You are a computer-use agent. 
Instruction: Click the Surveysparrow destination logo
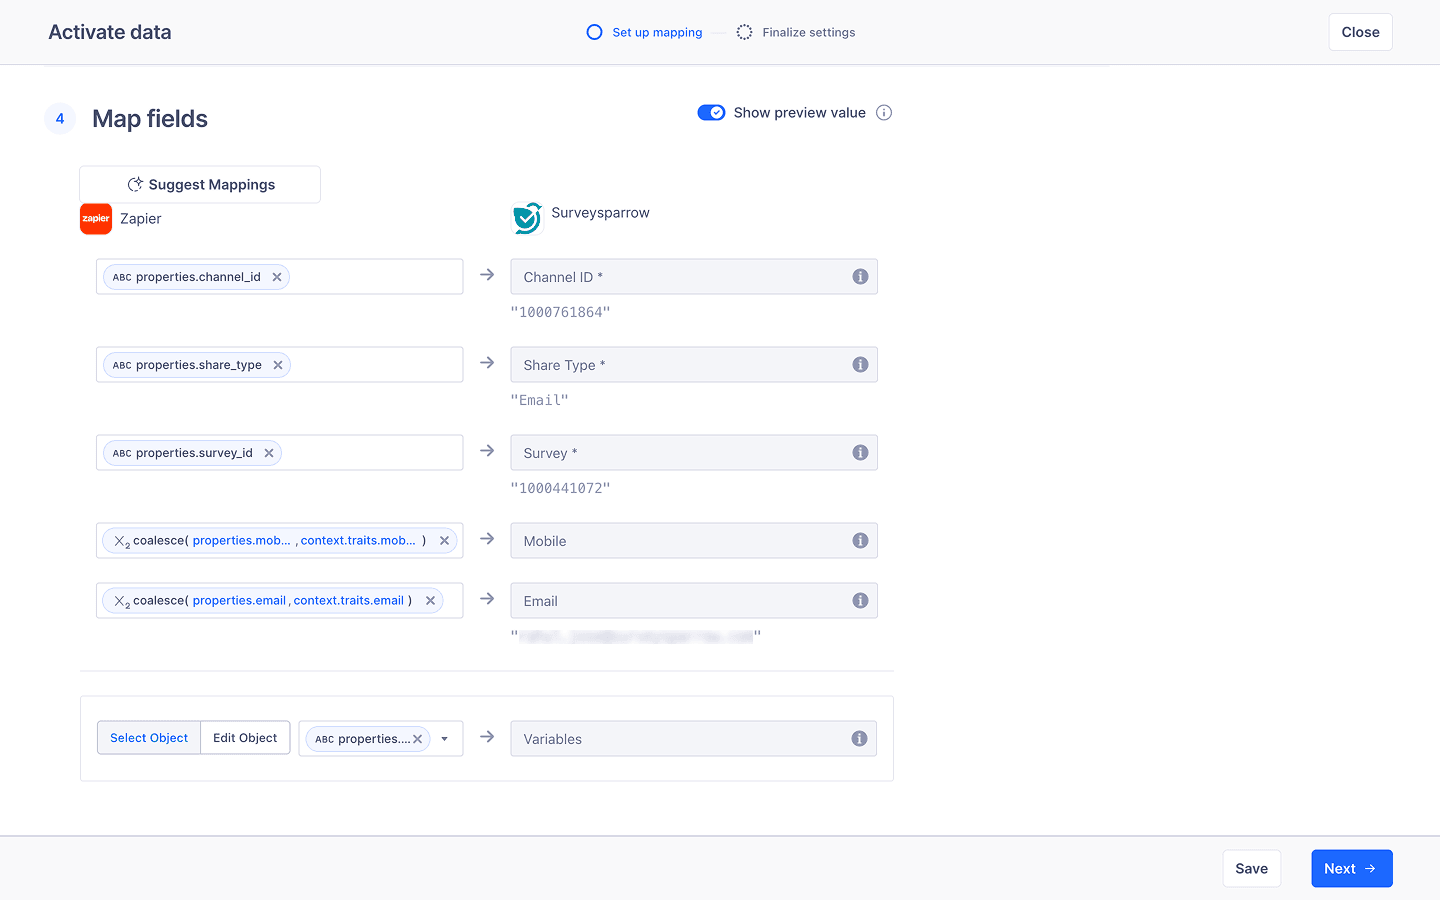click(x=527, y=217)
